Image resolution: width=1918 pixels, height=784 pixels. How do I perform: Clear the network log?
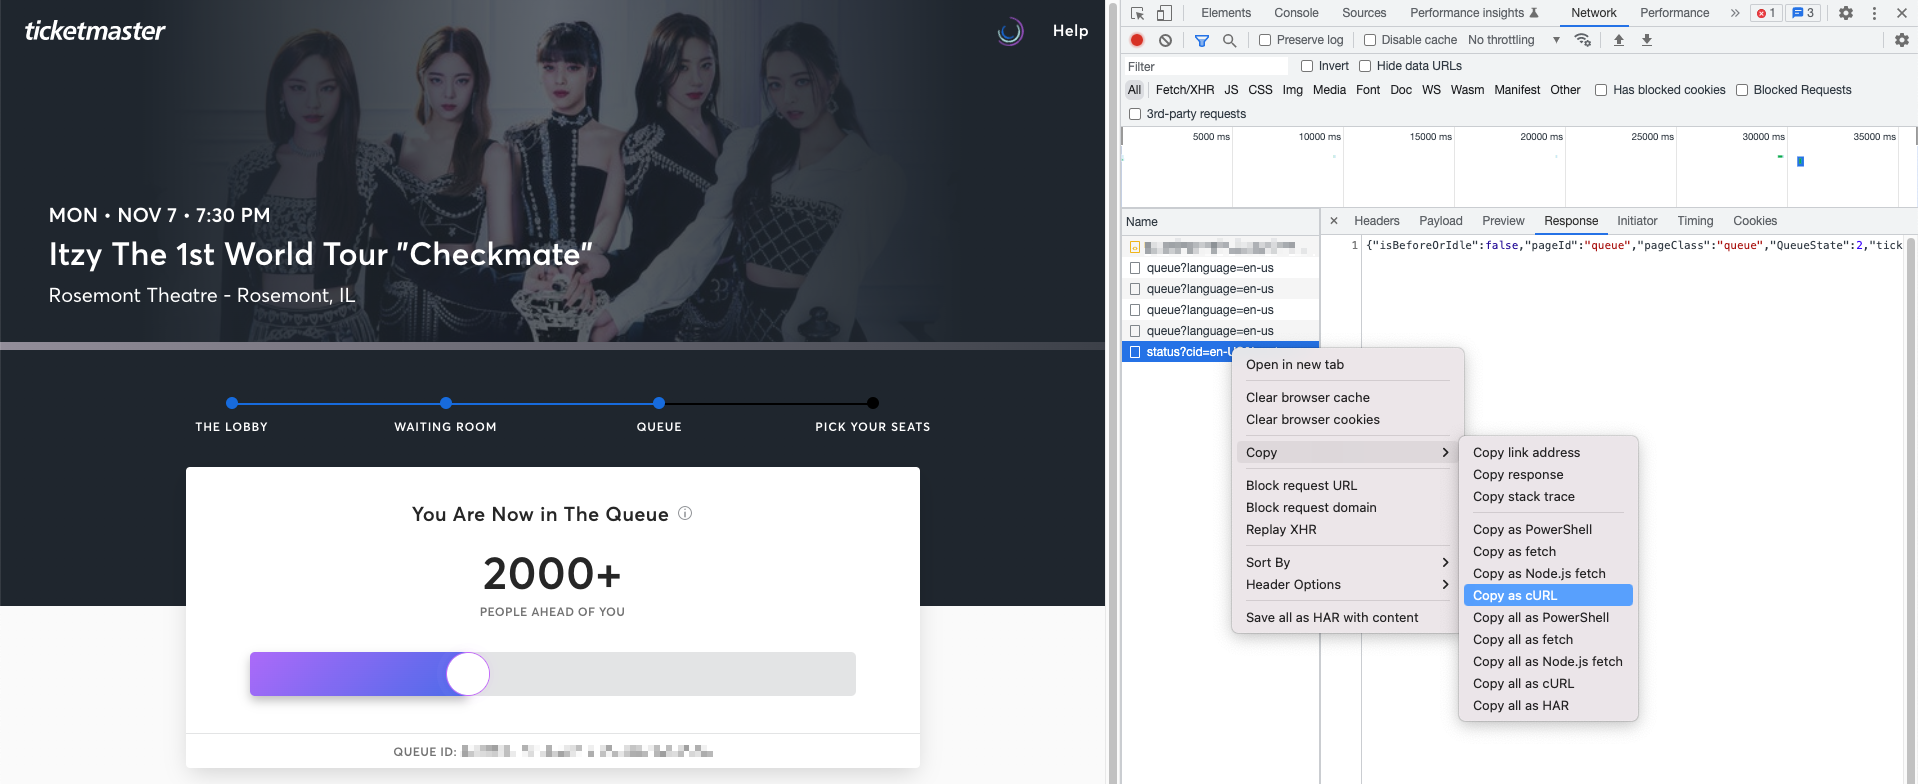click(x=1165, y=40)
